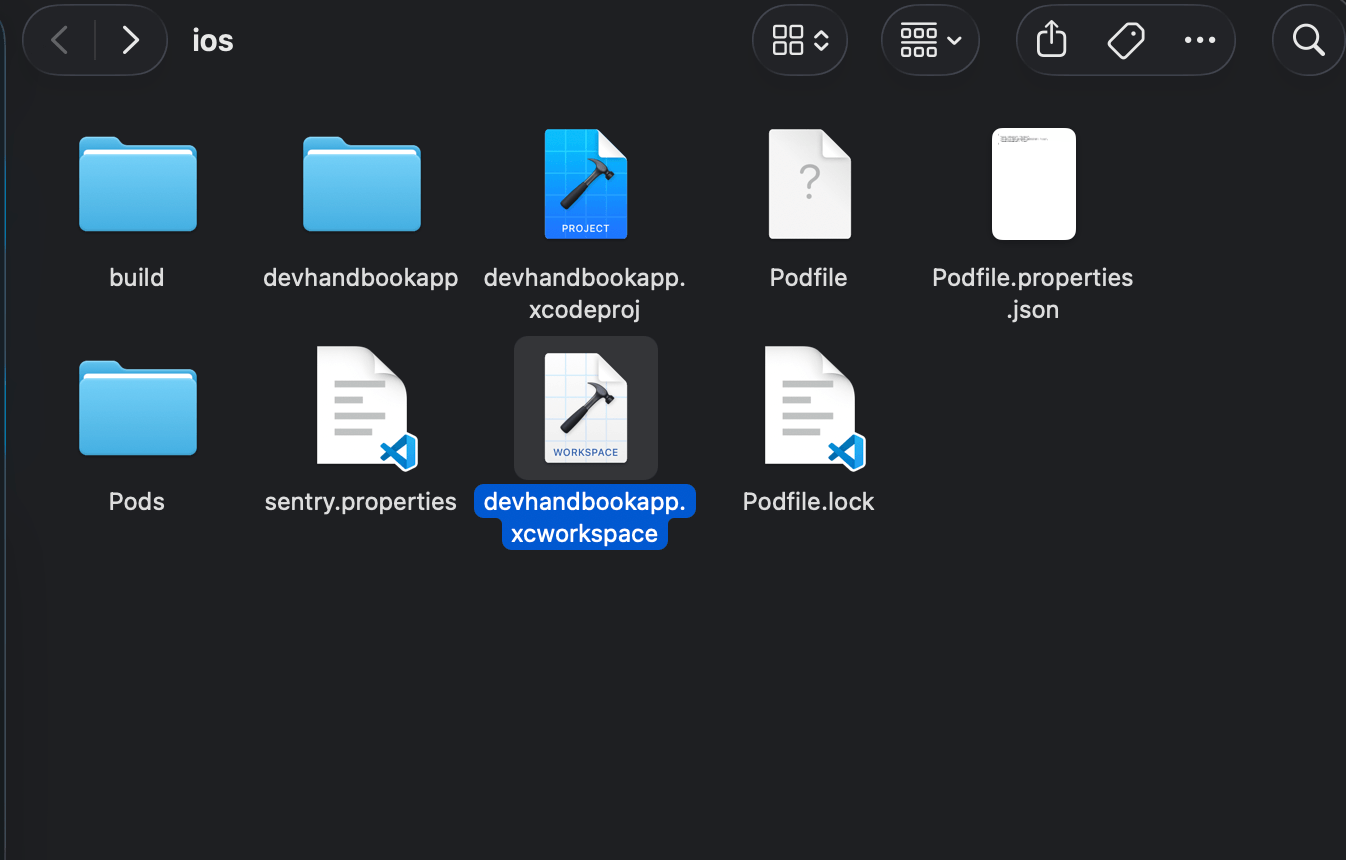Image resolution: width=1346 pixels, height=860 pixels.
Task: Click the ios folder title in the toolbar
Action: 212,40
